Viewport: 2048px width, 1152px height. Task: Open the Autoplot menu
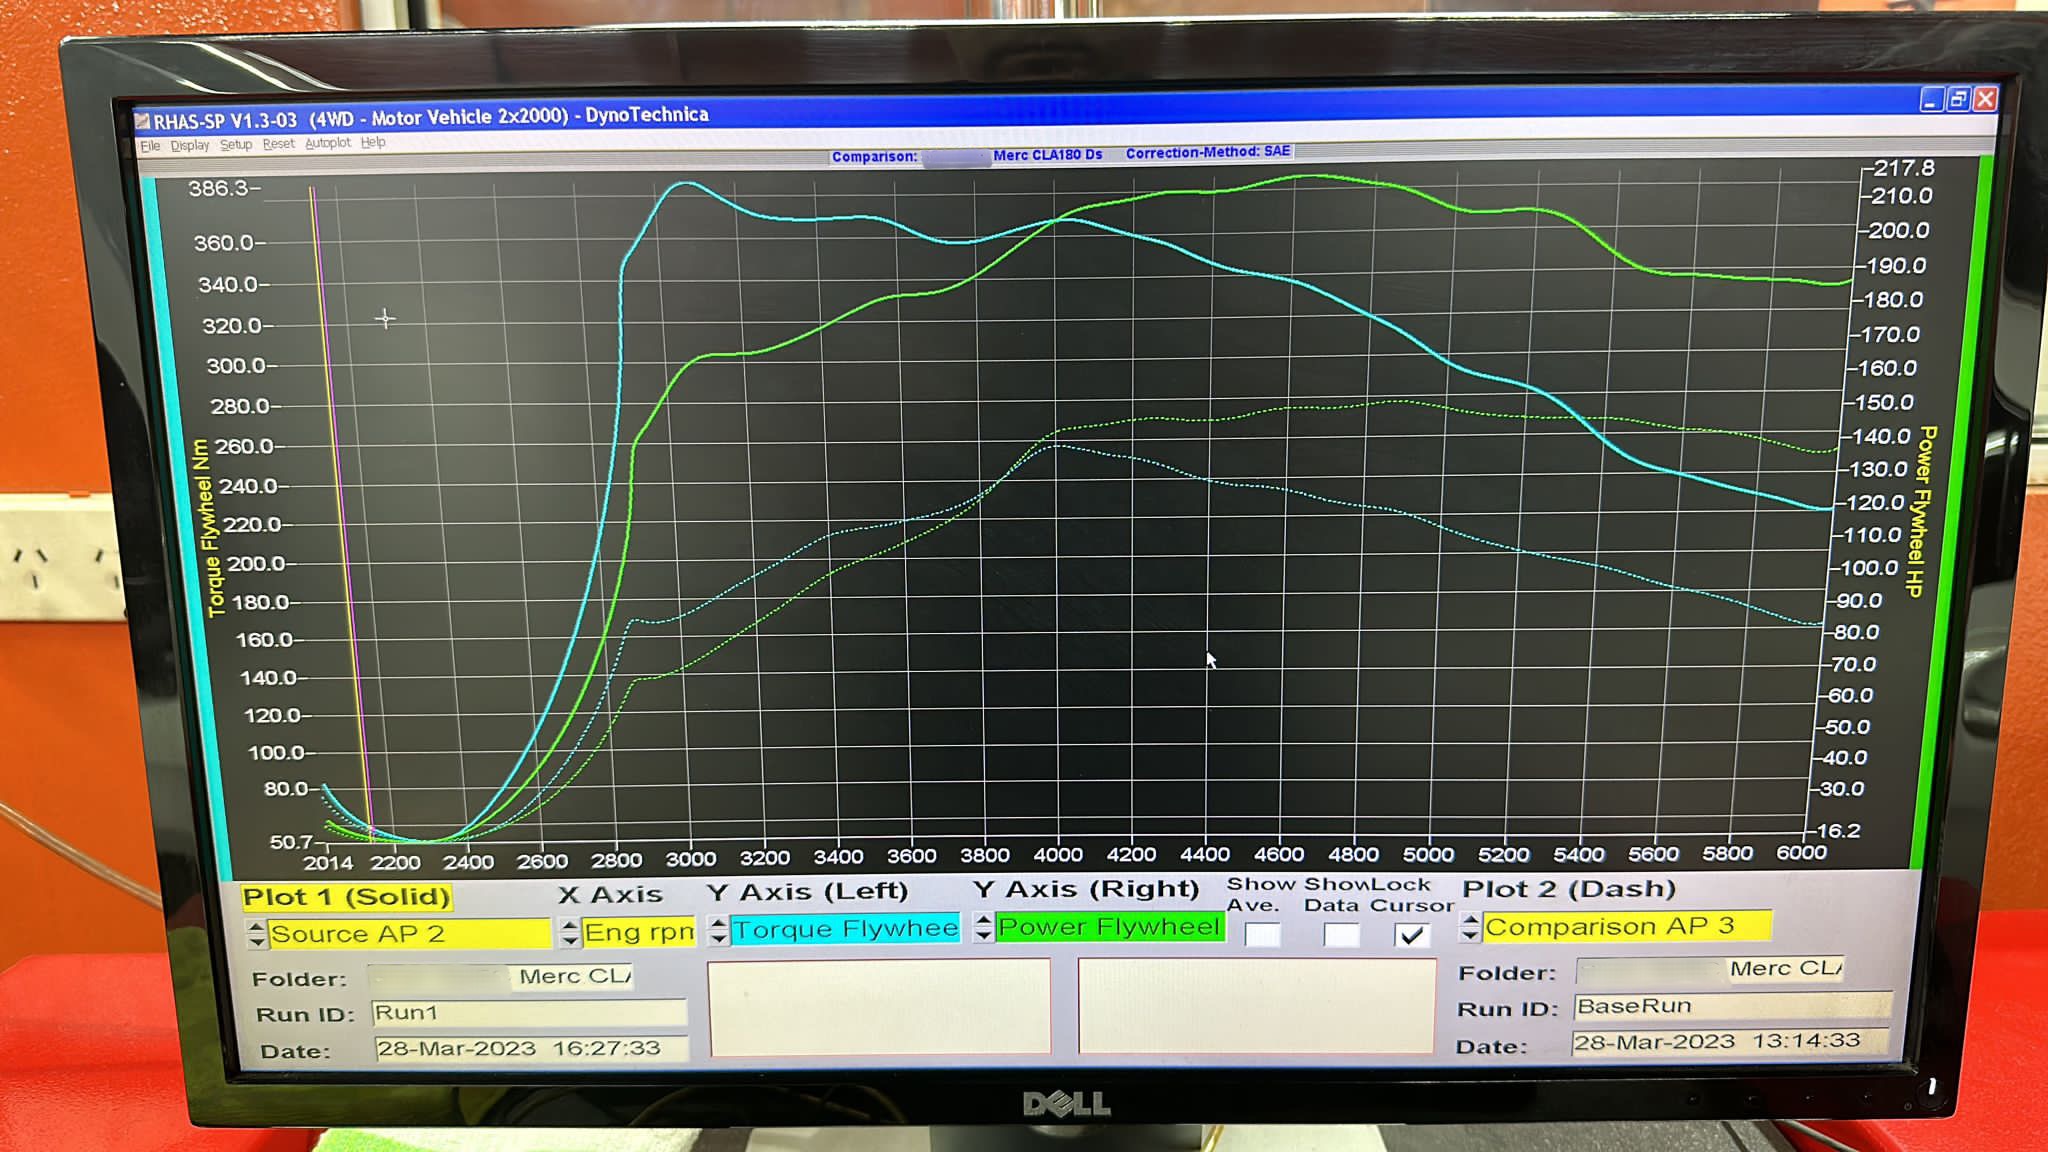(328, 143)
